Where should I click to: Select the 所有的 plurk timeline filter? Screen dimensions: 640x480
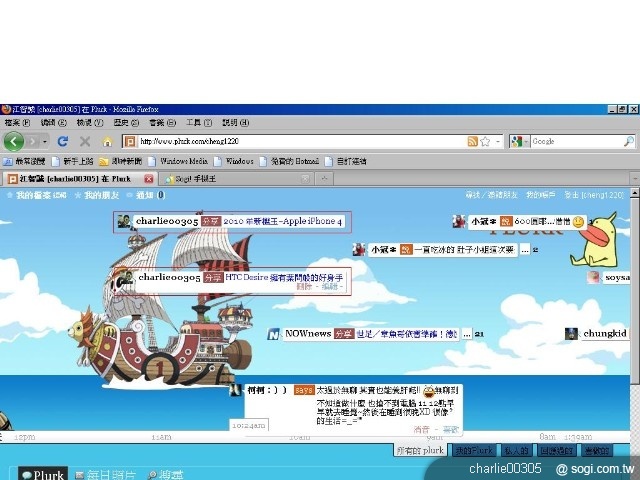click(x=418, y=450)
